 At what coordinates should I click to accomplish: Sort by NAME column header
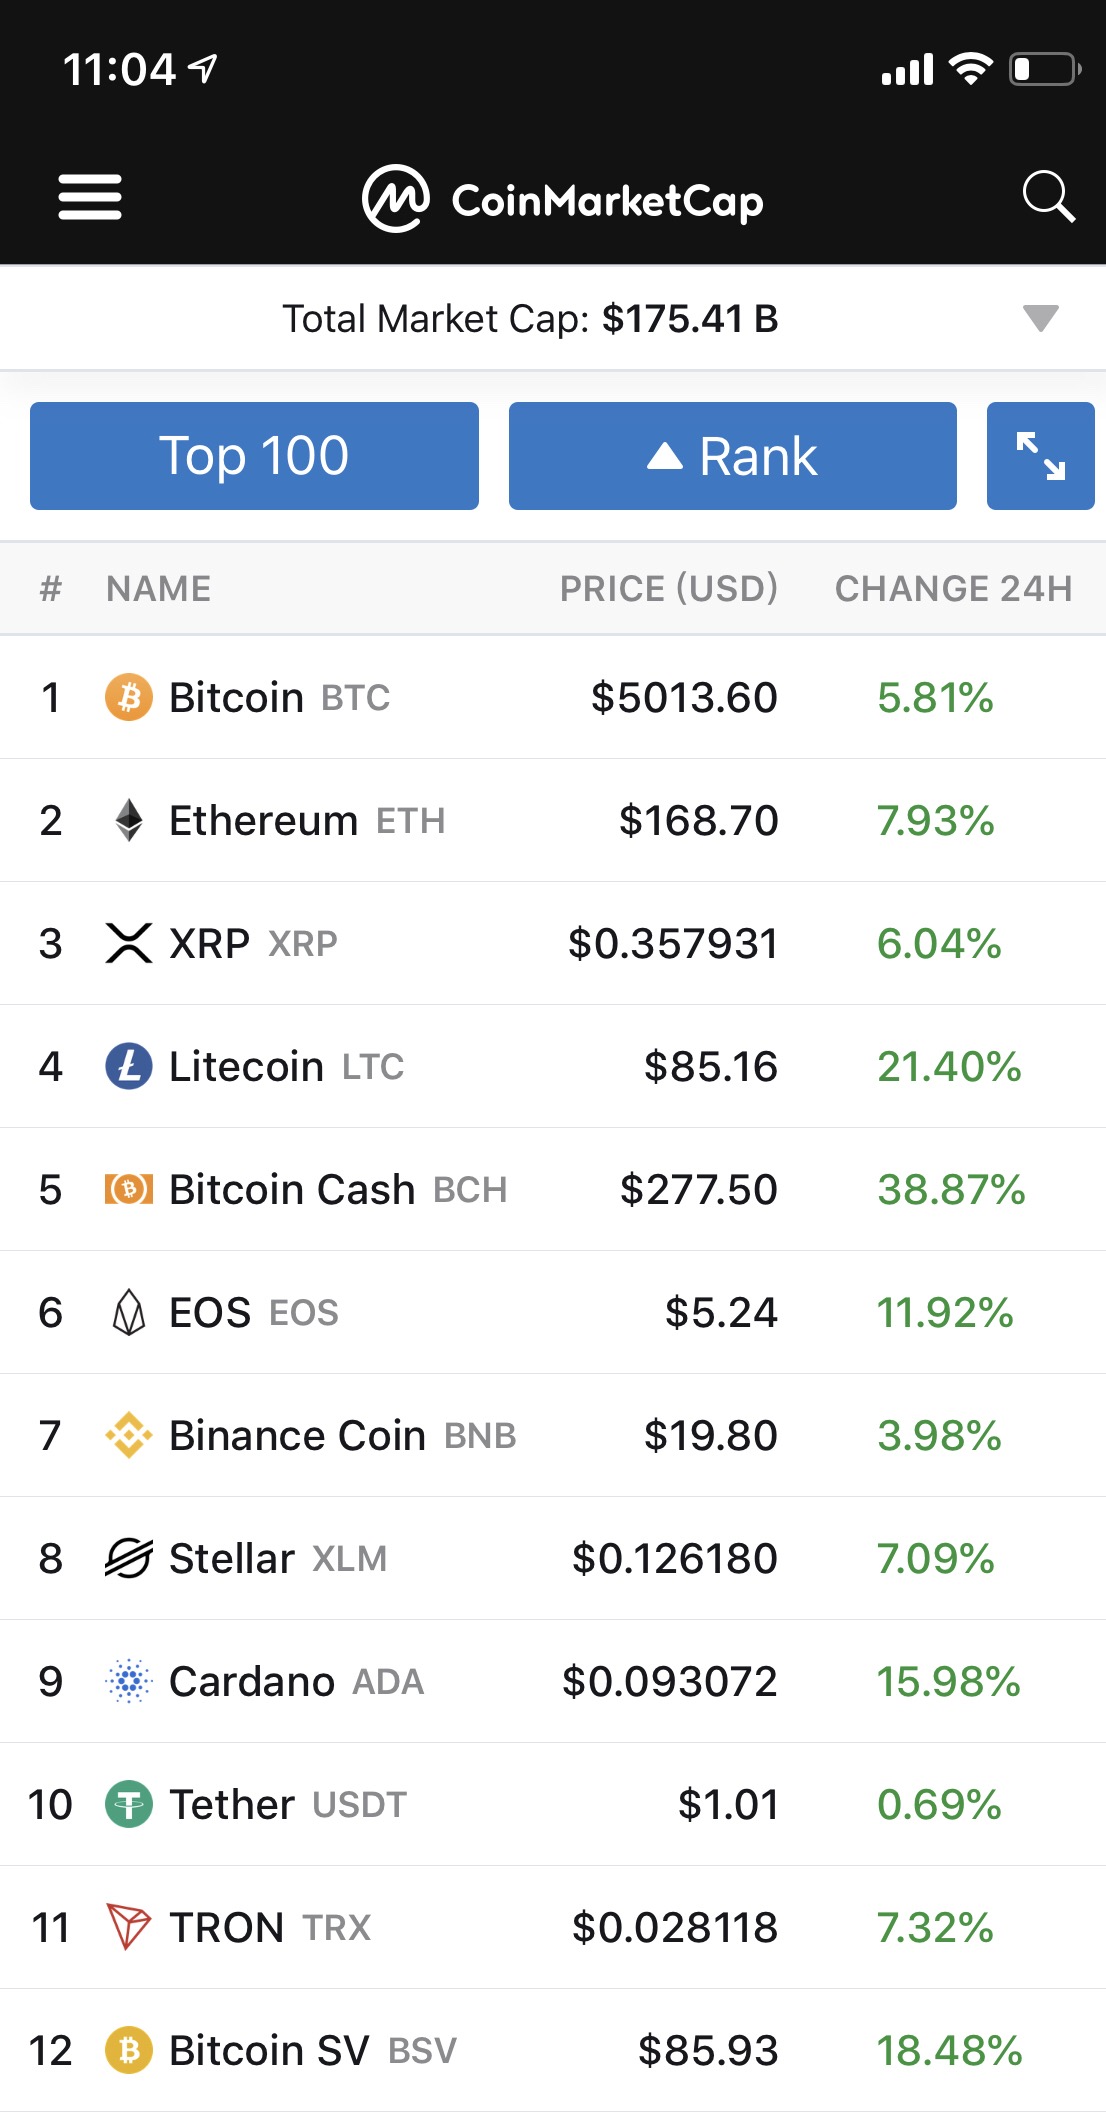click(159, 588)
